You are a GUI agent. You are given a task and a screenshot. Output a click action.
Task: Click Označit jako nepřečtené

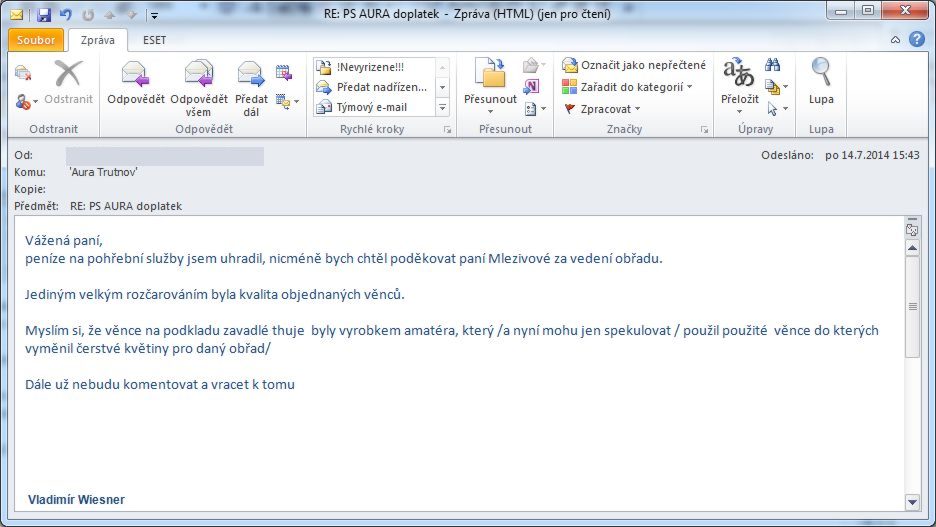634,65
